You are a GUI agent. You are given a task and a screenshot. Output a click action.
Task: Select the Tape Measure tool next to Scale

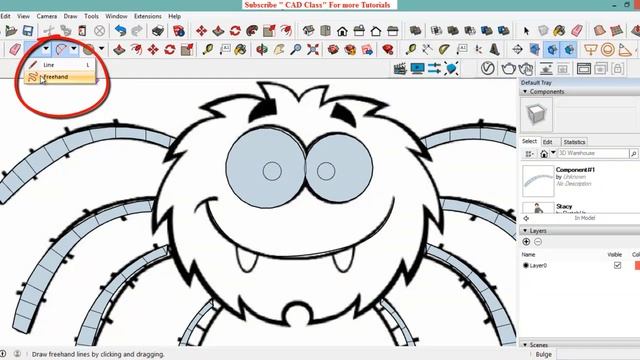(x=208, y=49)
